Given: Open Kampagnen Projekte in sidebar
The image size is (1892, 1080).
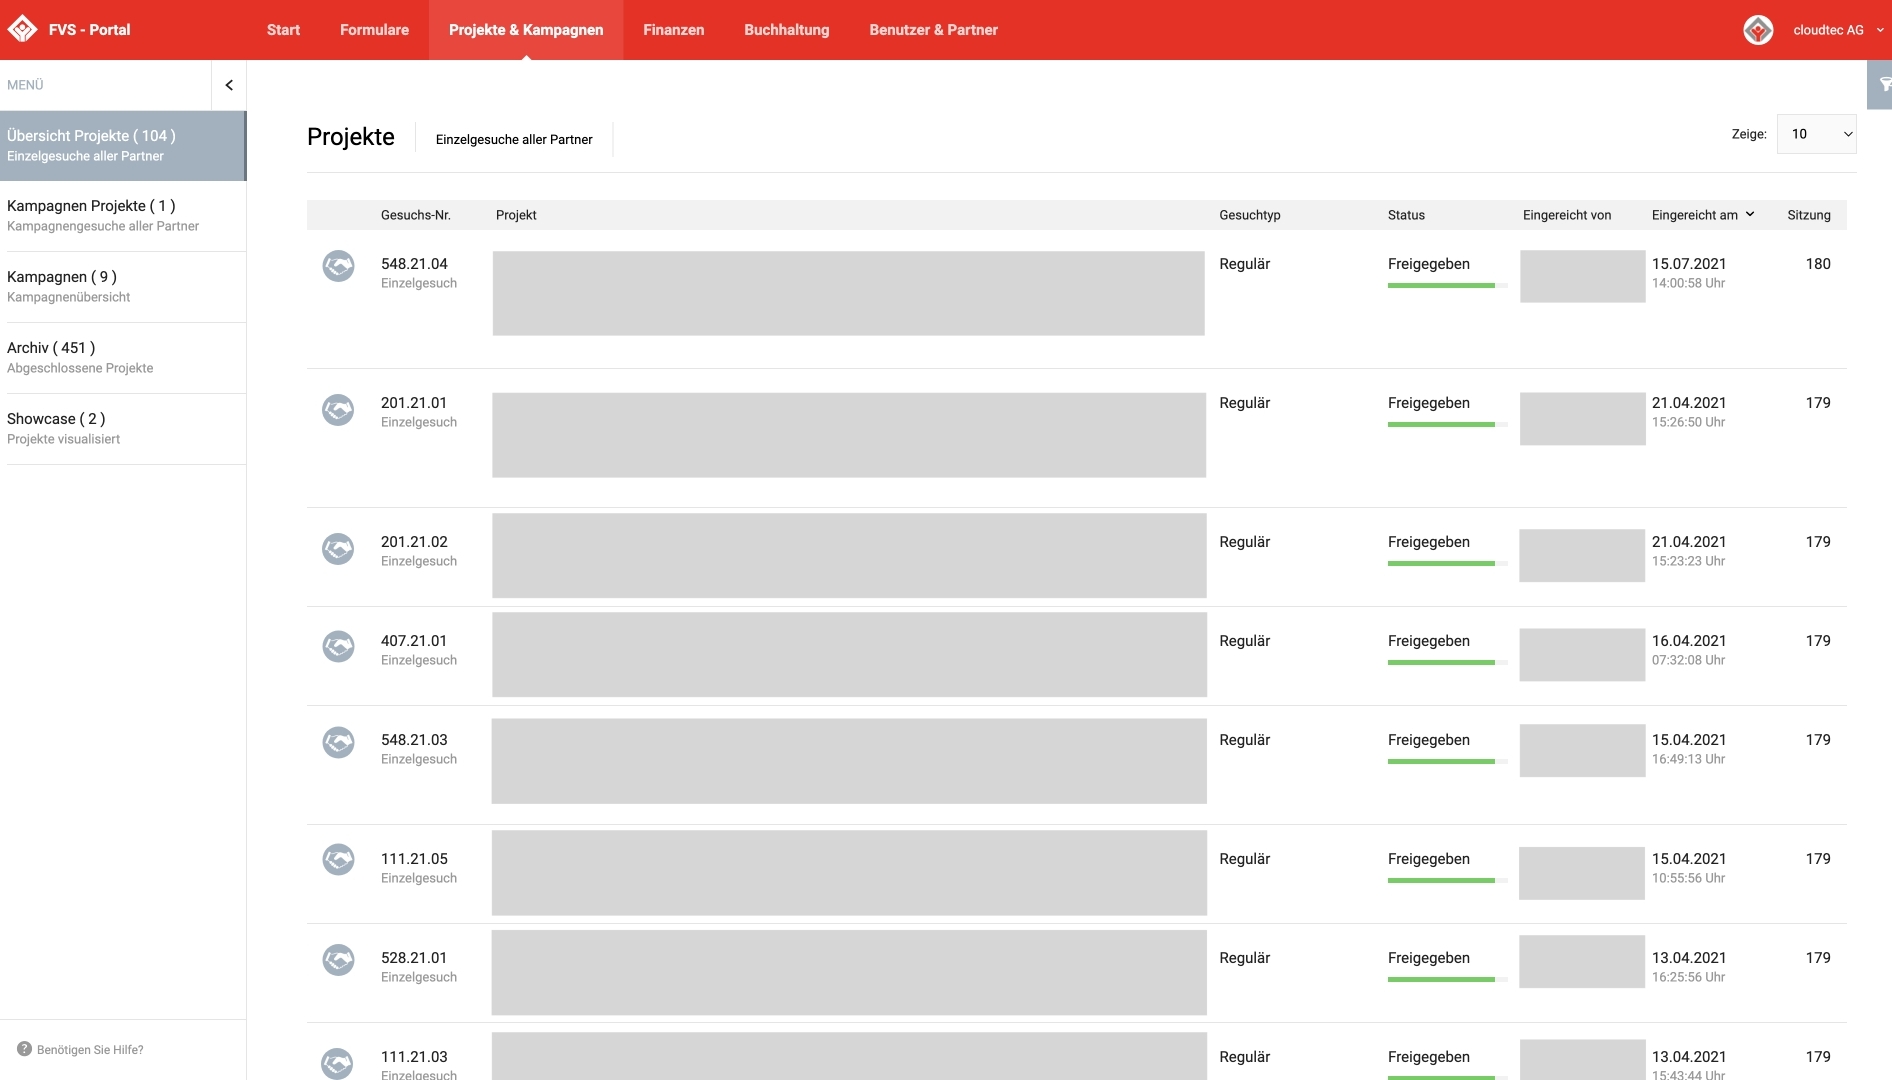Looking at the screenshot, I should [x=102, y=215].
